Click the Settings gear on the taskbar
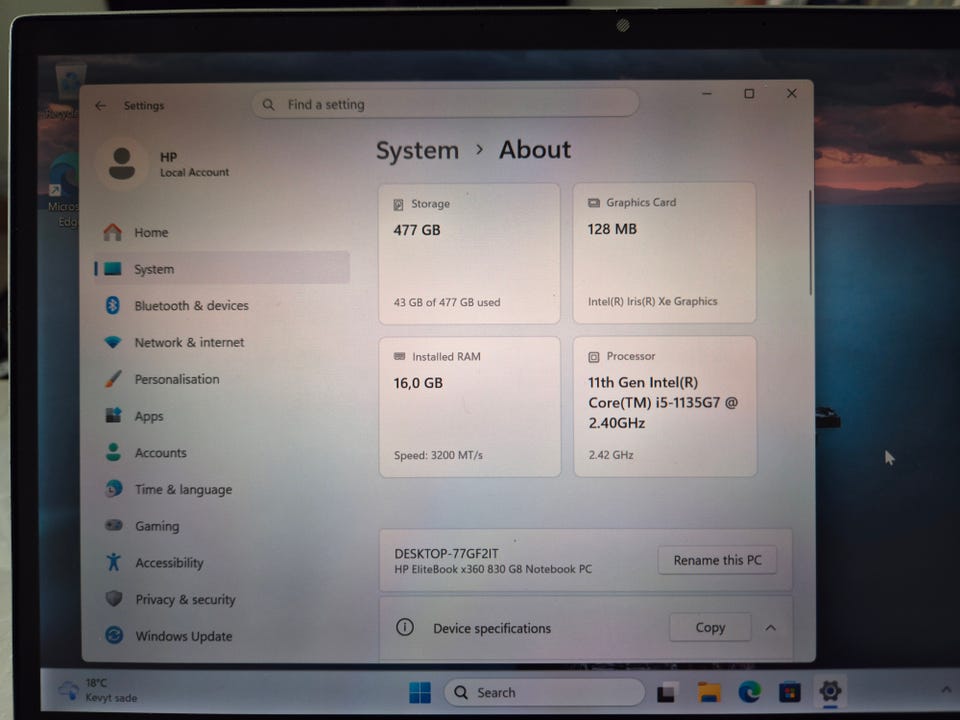Image resolution: width=960 pixels, height=720 pixels. click(x=830, y=691)
